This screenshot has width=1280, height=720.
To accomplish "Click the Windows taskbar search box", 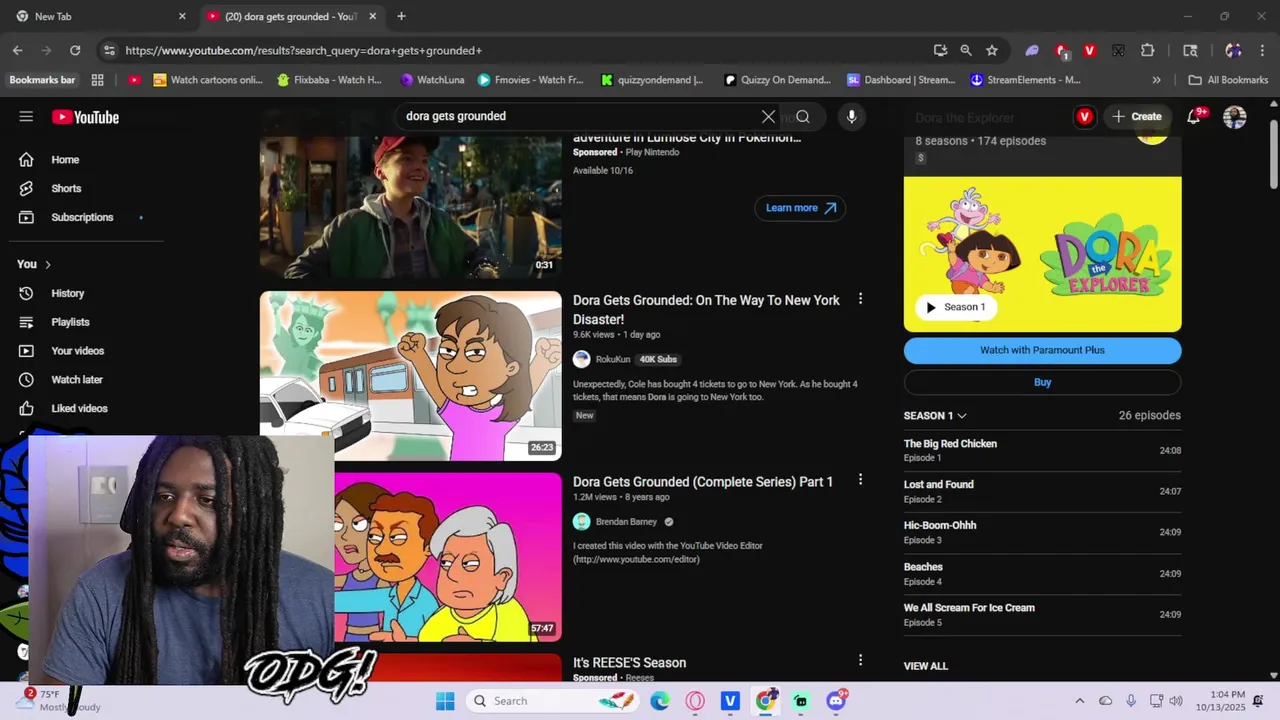I will (552, 701).
